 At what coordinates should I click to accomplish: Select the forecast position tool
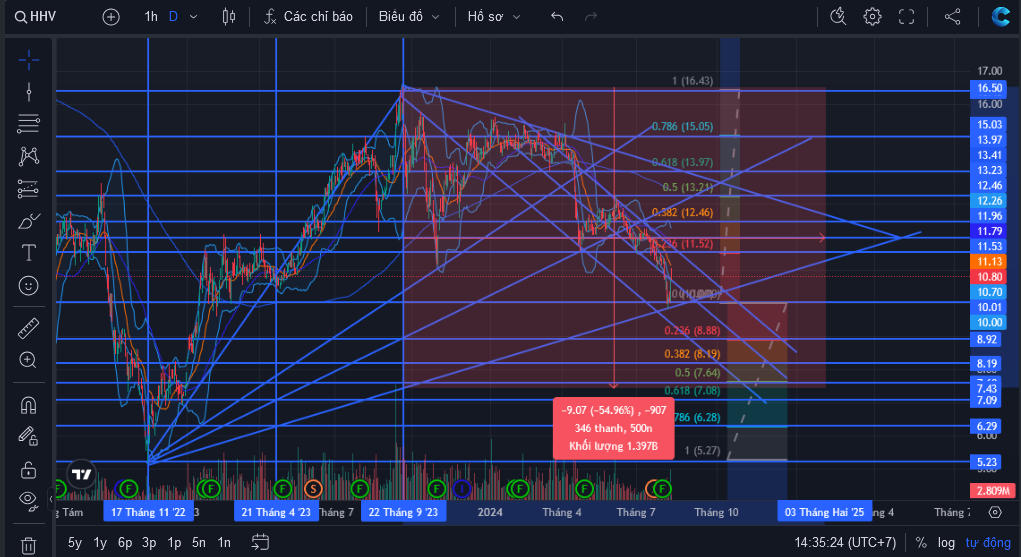click(29, 189)
